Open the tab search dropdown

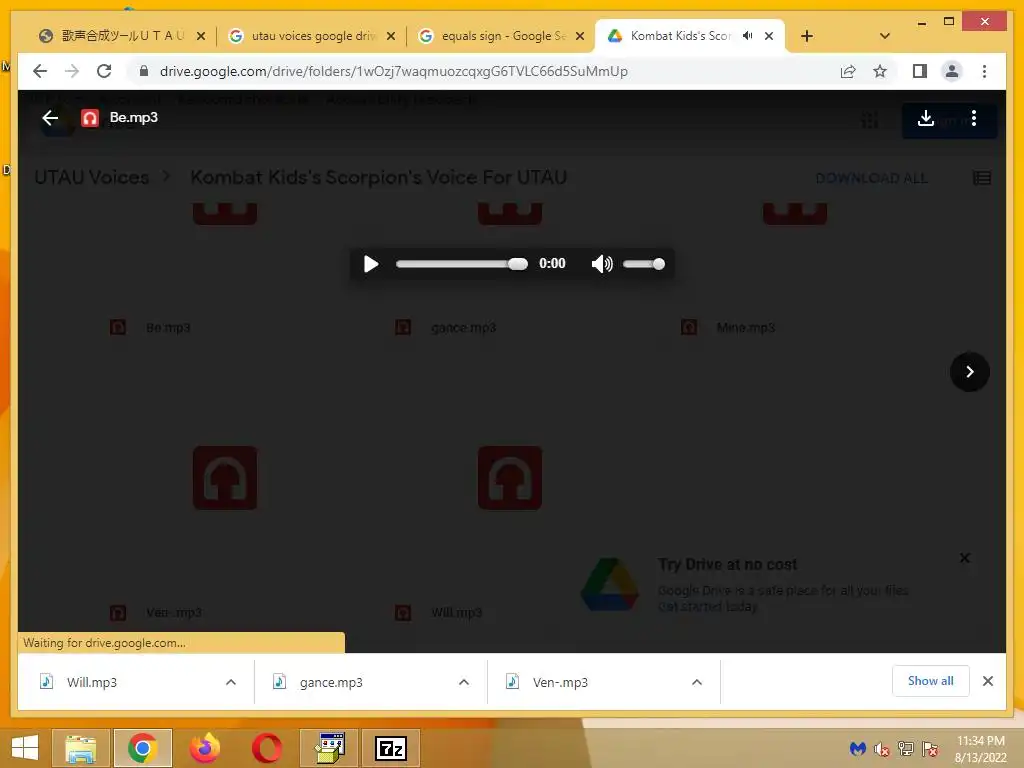coord(885,36)
